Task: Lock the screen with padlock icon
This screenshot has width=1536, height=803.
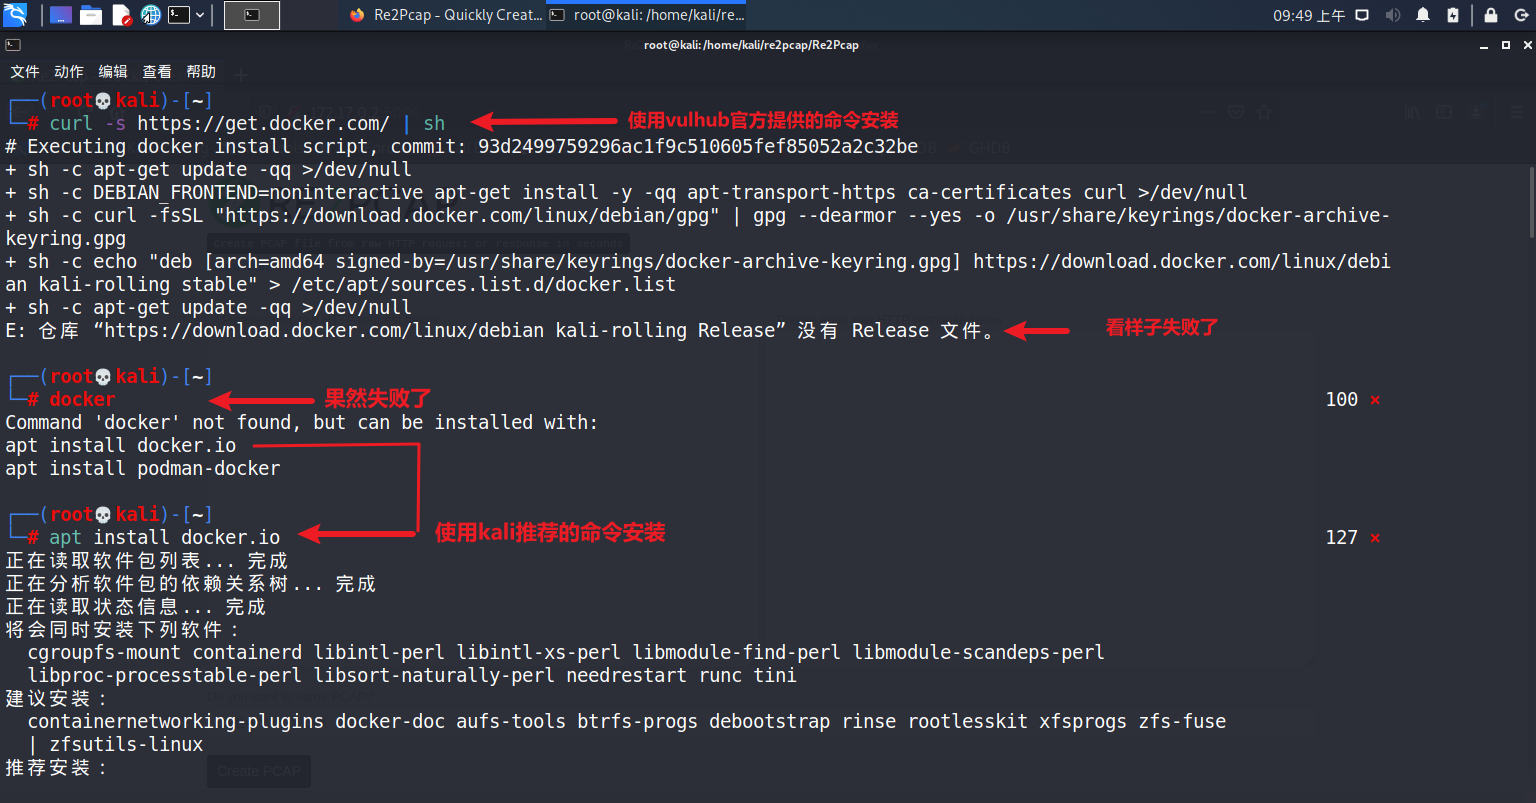Action: 1491,15
